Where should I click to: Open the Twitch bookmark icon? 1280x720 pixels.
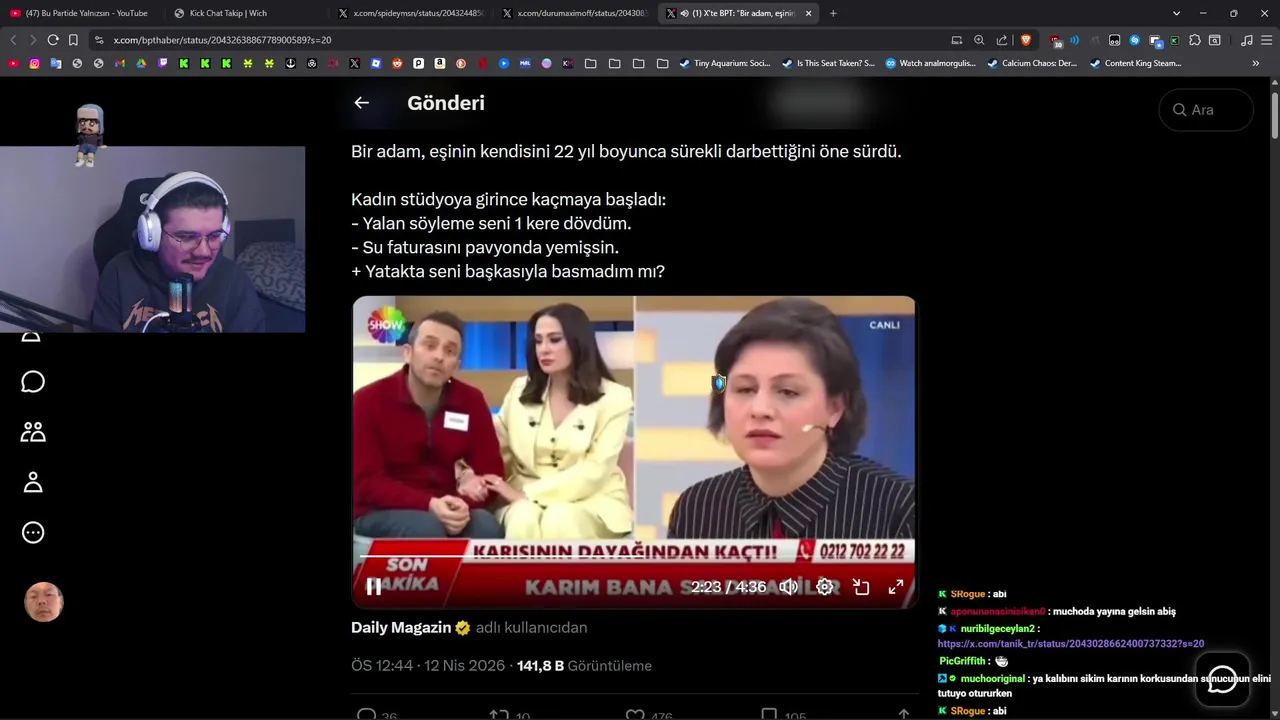coord(163,63)
